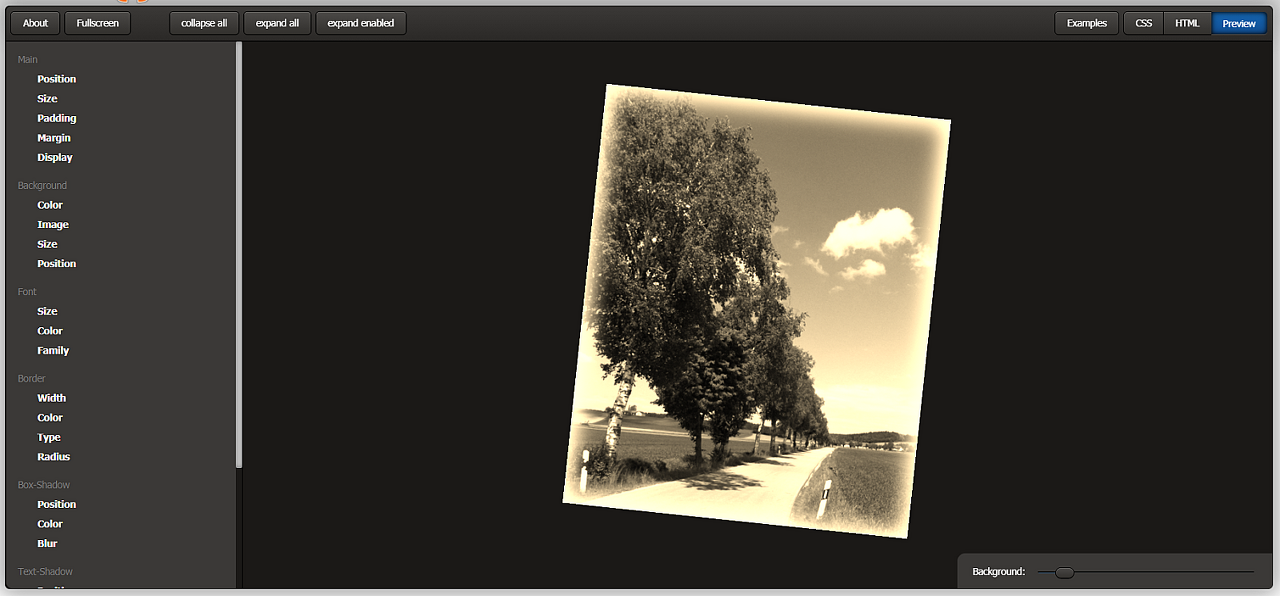The height and width of the screenshot is (596, 1280).
Task: Click the Background group heading in sidebar
Action: click(x=42, y=186)
